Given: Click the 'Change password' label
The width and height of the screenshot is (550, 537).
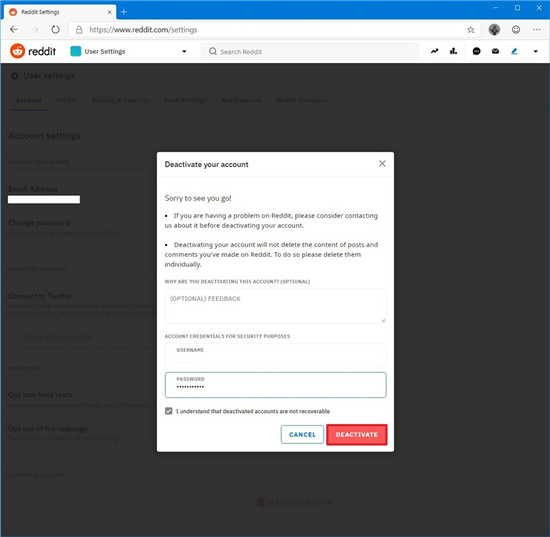Looking at the screenshot, I should pyautogui.click(x=39, y=223).
